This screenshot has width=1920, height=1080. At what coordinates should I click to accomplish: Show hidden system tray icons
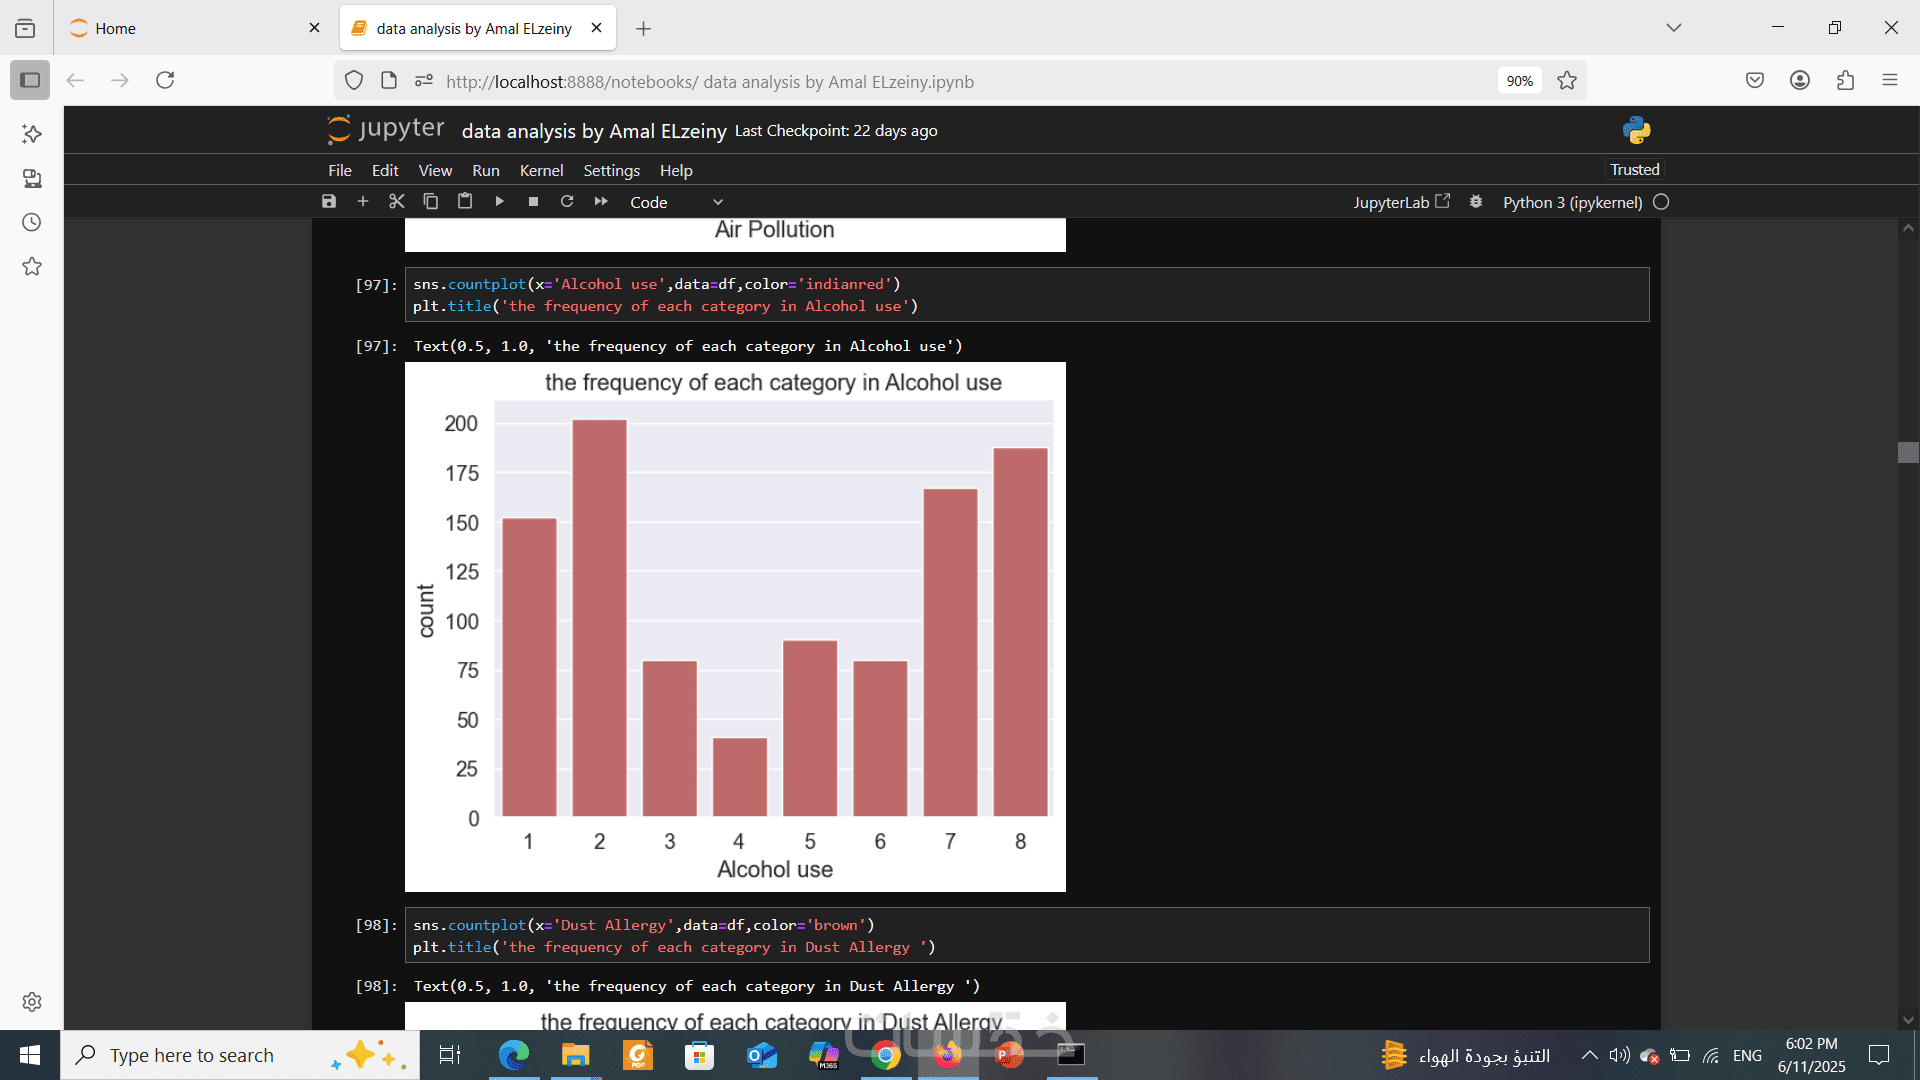1589,1055
